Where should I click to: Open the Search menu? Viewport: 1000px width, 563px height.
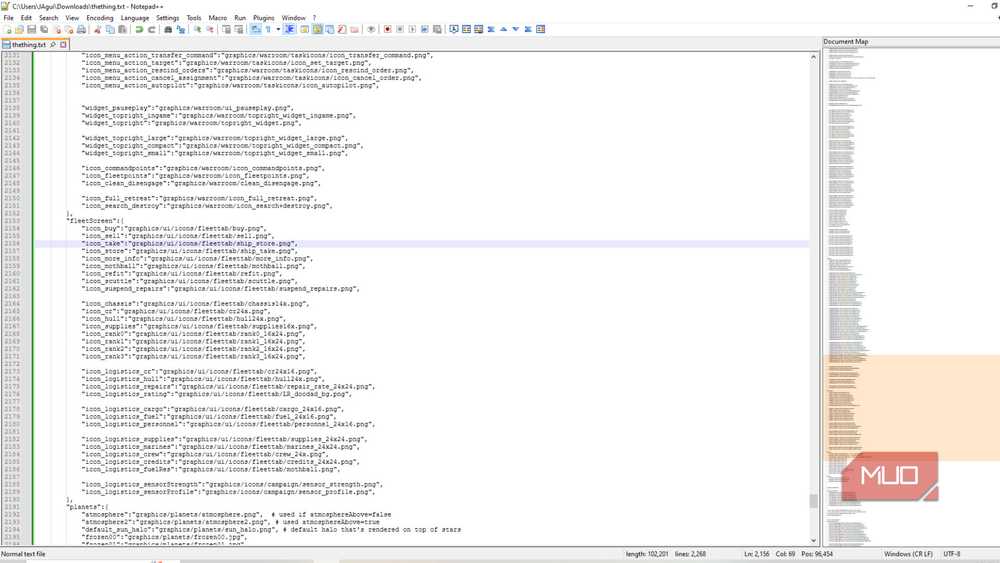click(x=48, y=18)
